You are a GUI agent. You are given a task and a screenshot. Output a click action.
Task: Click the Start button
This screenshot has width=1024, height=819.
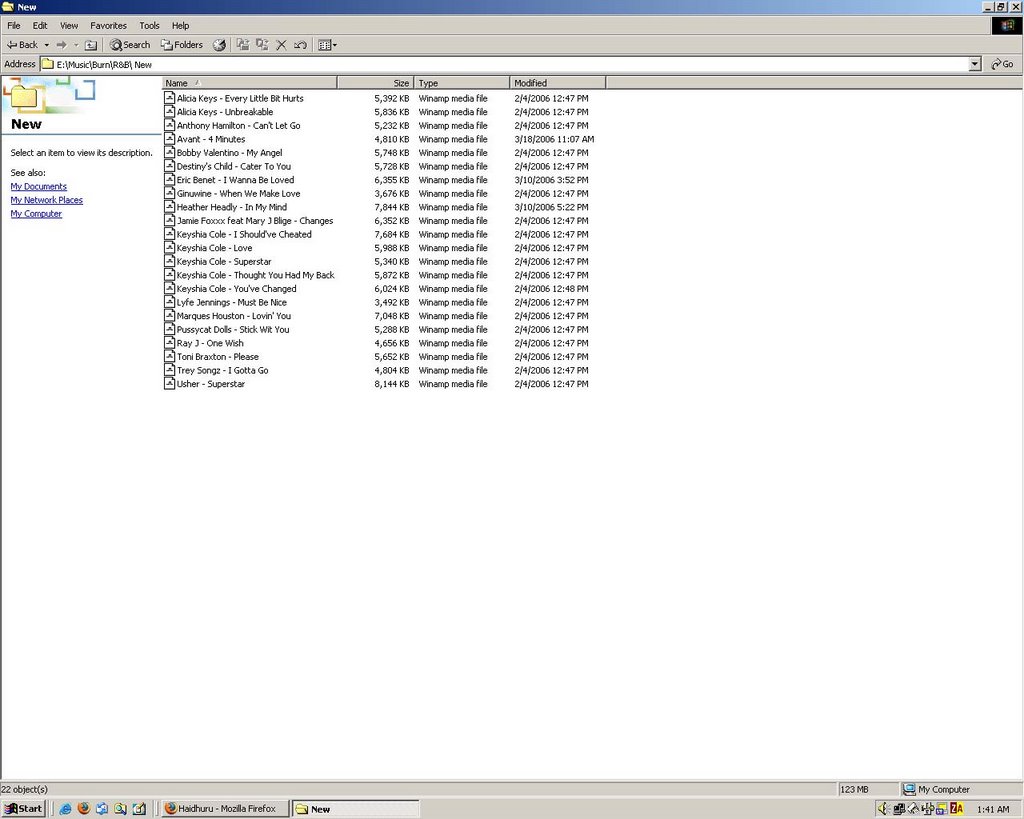point(23,809)
